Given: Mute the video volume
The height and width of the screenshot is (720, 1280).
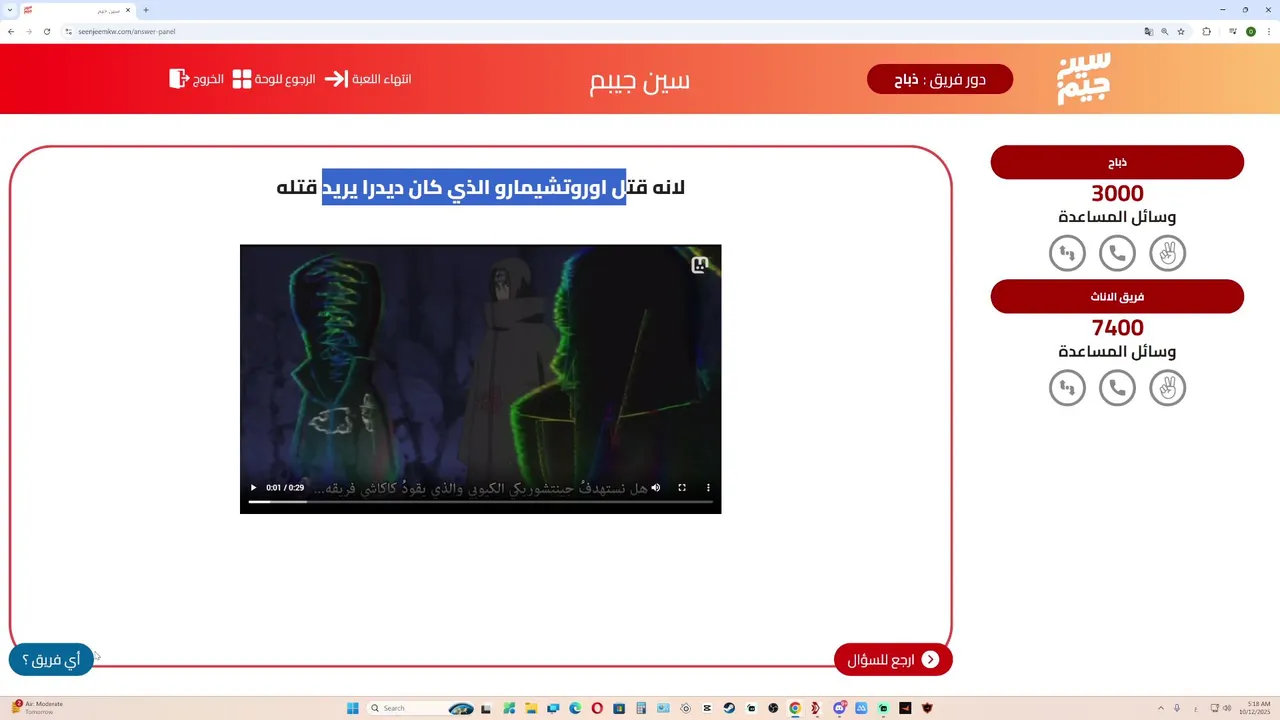Looking at the screenshot, I should point(656,488).
